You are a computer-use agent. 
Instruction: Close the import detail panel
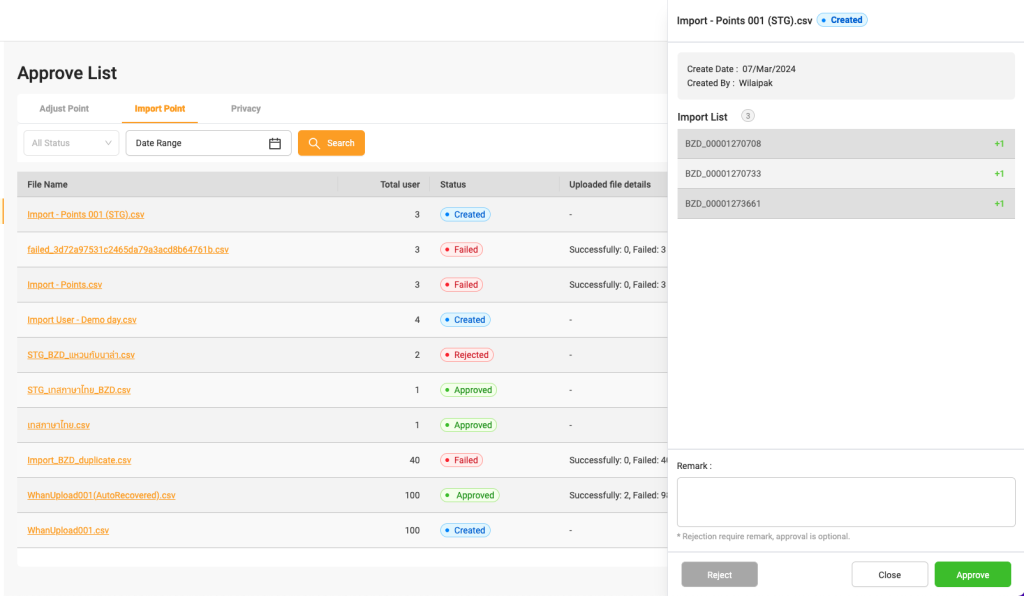pyautogui.click(x=889, y=575)
